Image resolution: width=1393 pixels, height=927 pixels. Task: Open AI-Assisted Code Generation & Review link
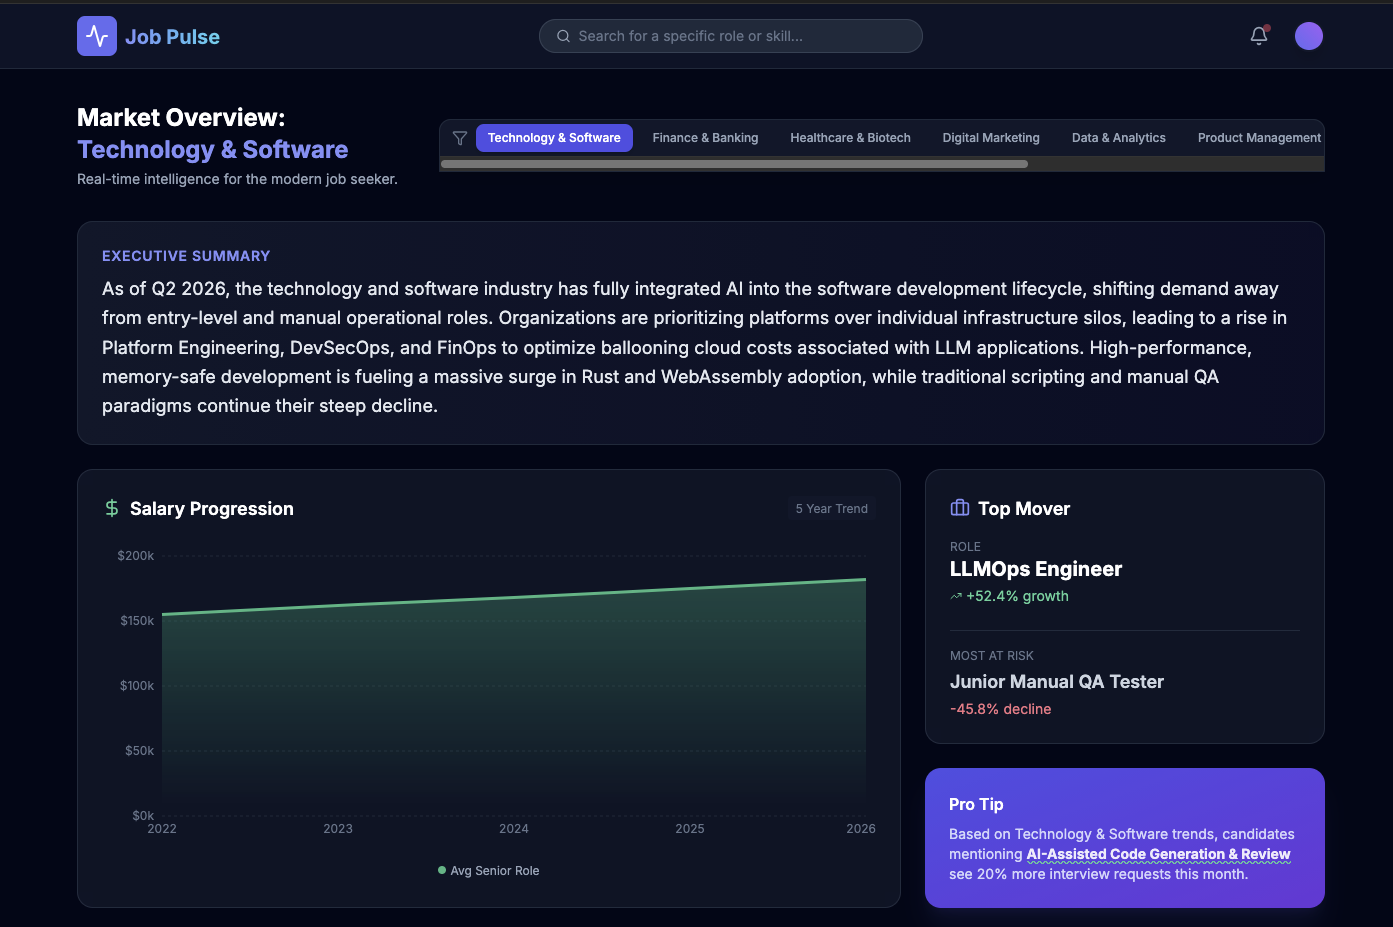coord(1158,854)
